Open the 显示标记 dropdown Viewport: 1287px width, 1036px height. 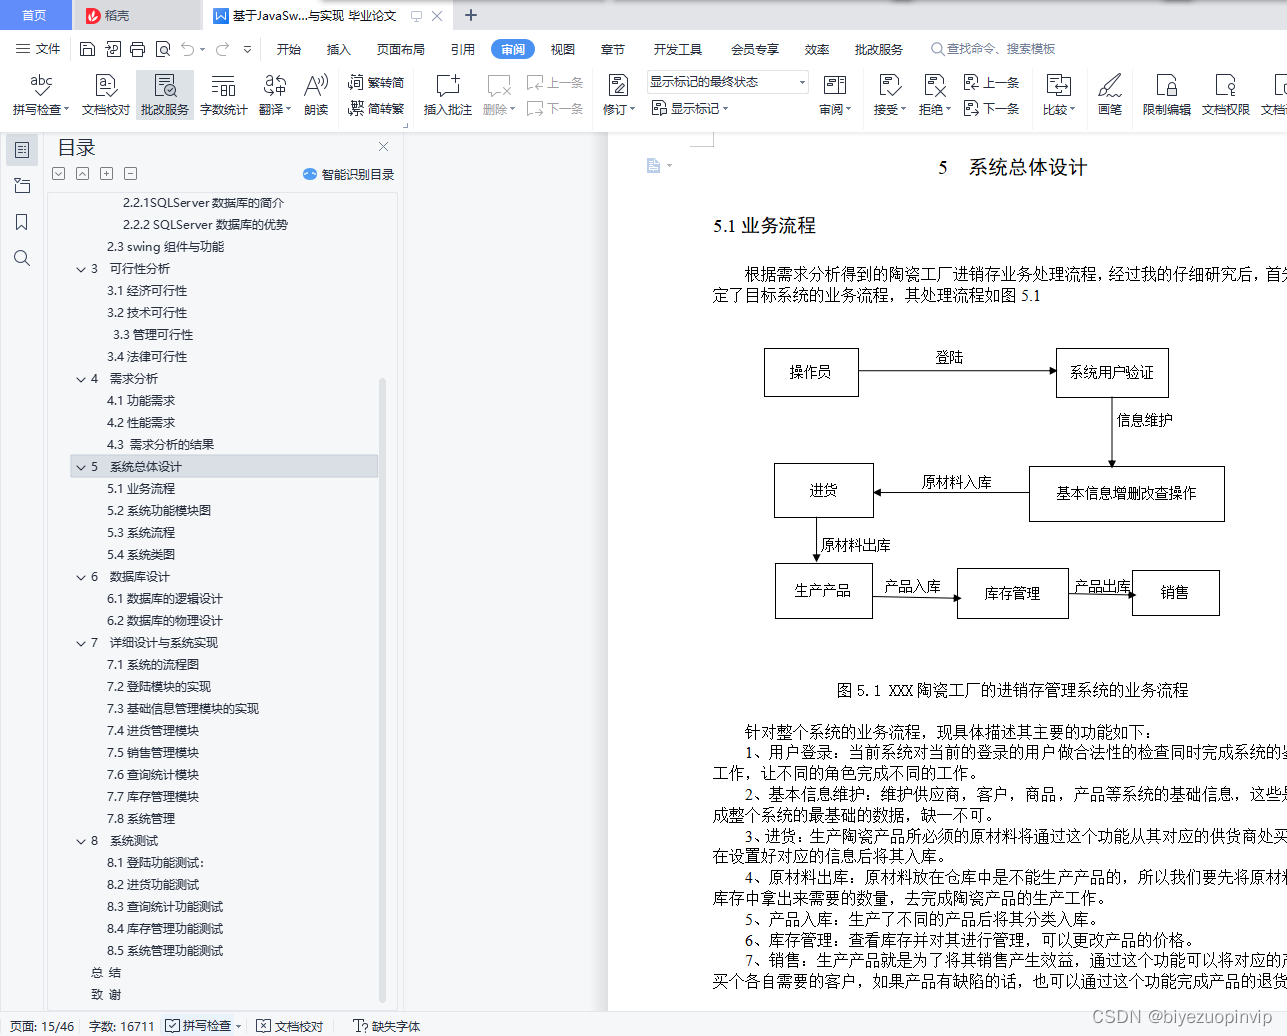coord(690,108)
